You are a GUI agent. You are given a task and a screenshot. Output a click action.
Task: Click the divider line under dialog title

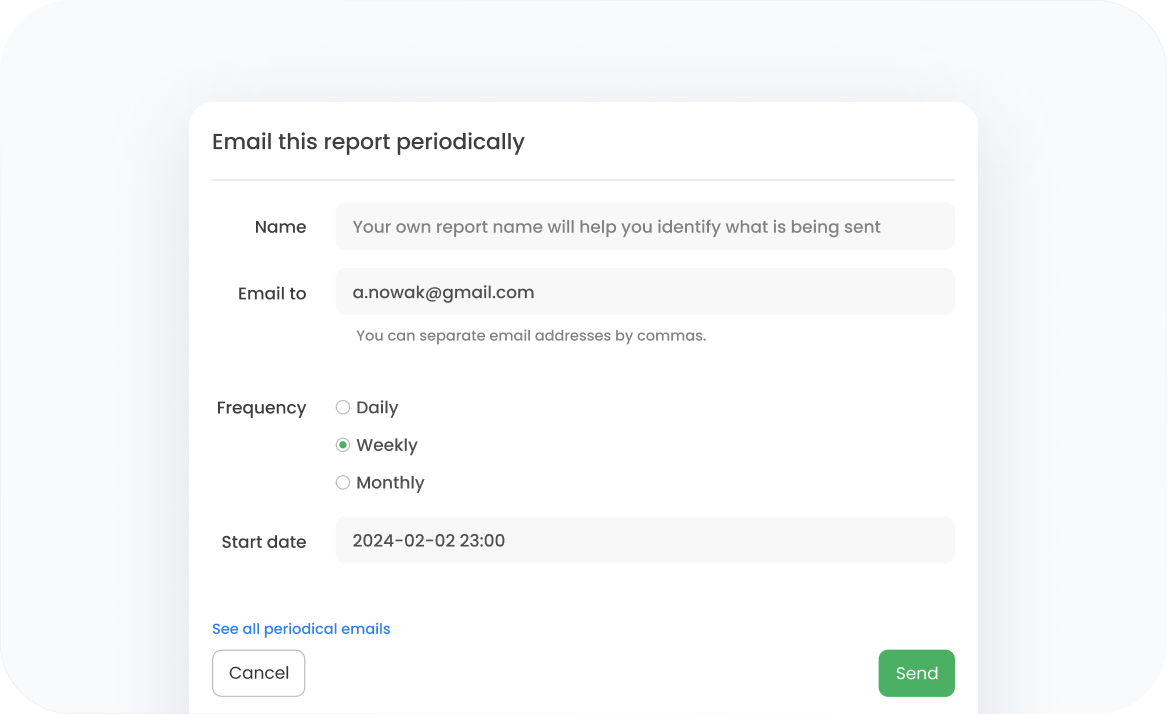[583, 180]
